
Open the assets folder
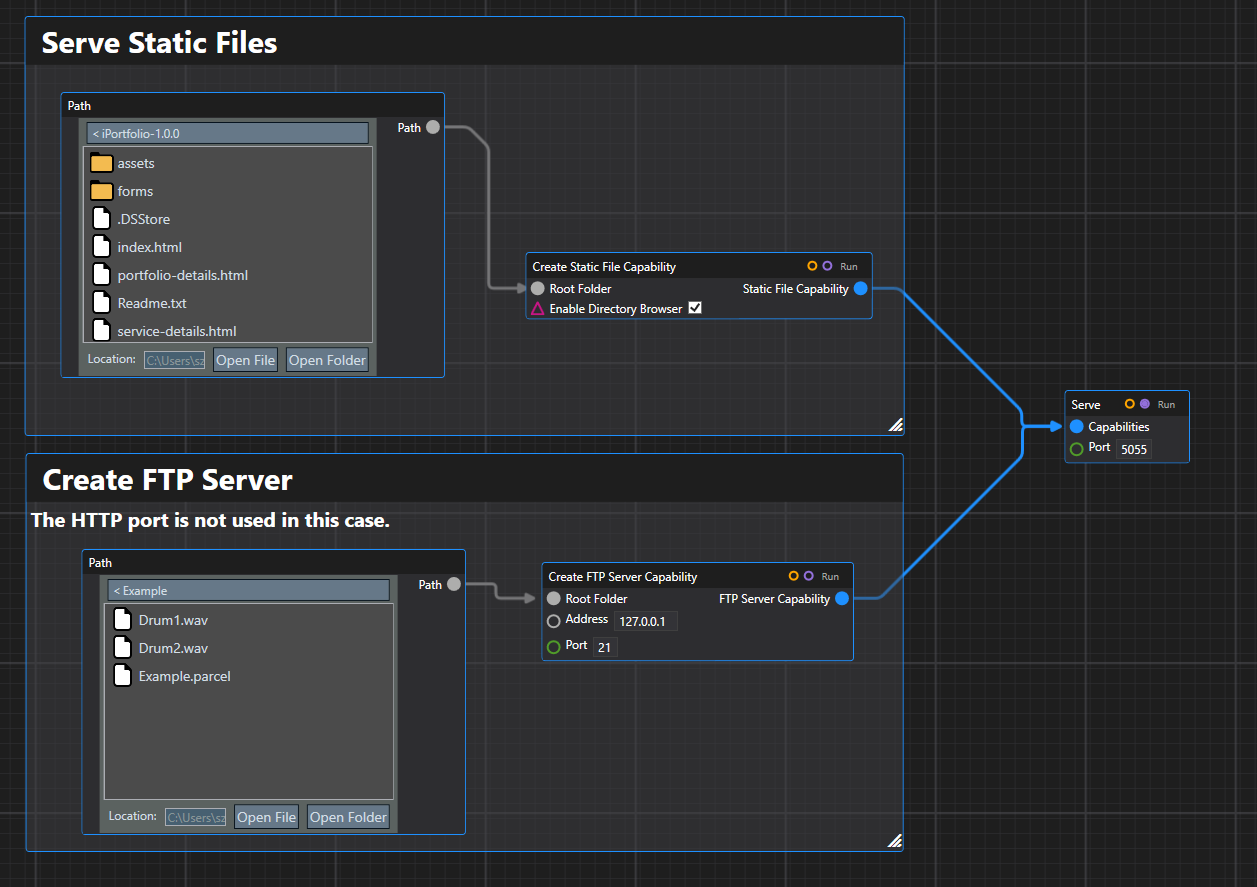pyautogui.click(x=136, y=163)
